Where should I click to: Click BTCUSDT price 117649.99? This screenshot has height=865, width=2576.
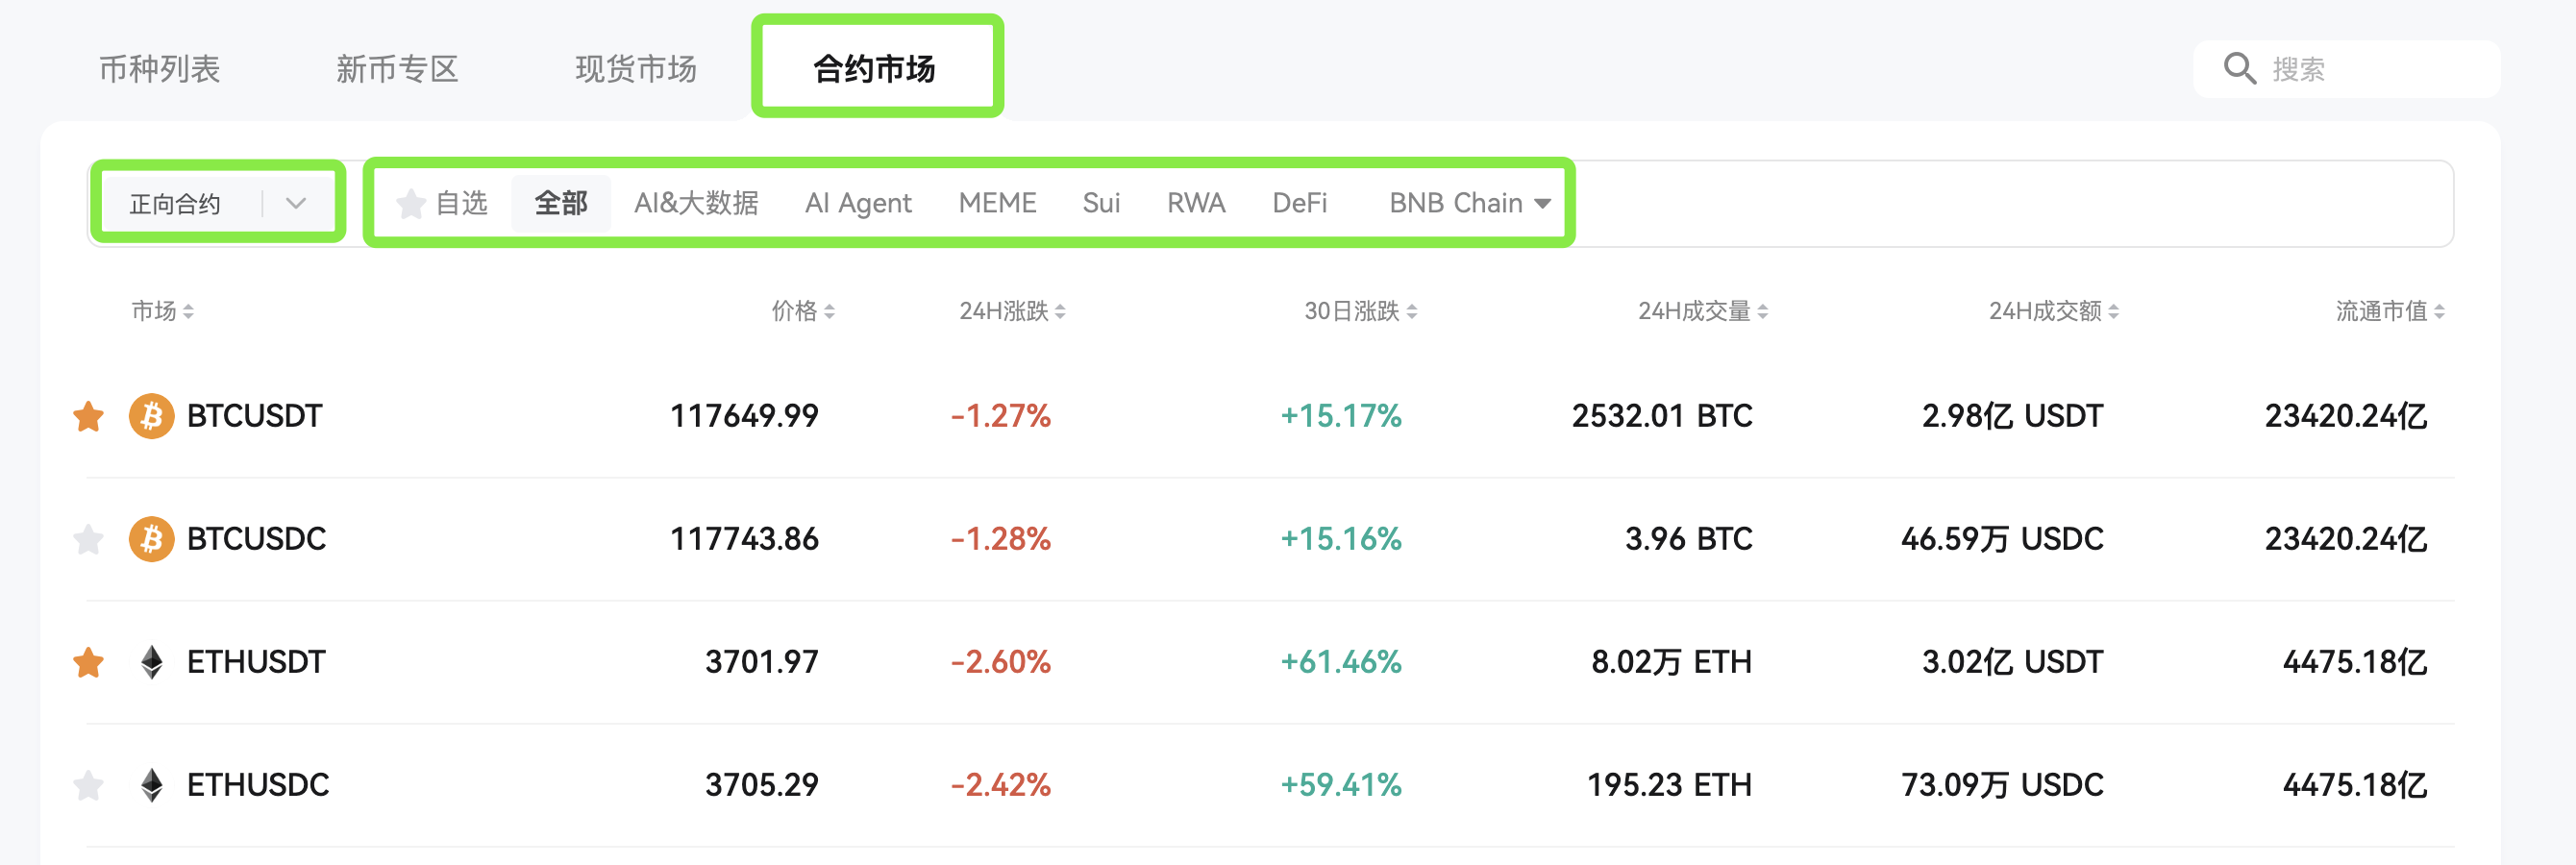click(x=744, y=416)
